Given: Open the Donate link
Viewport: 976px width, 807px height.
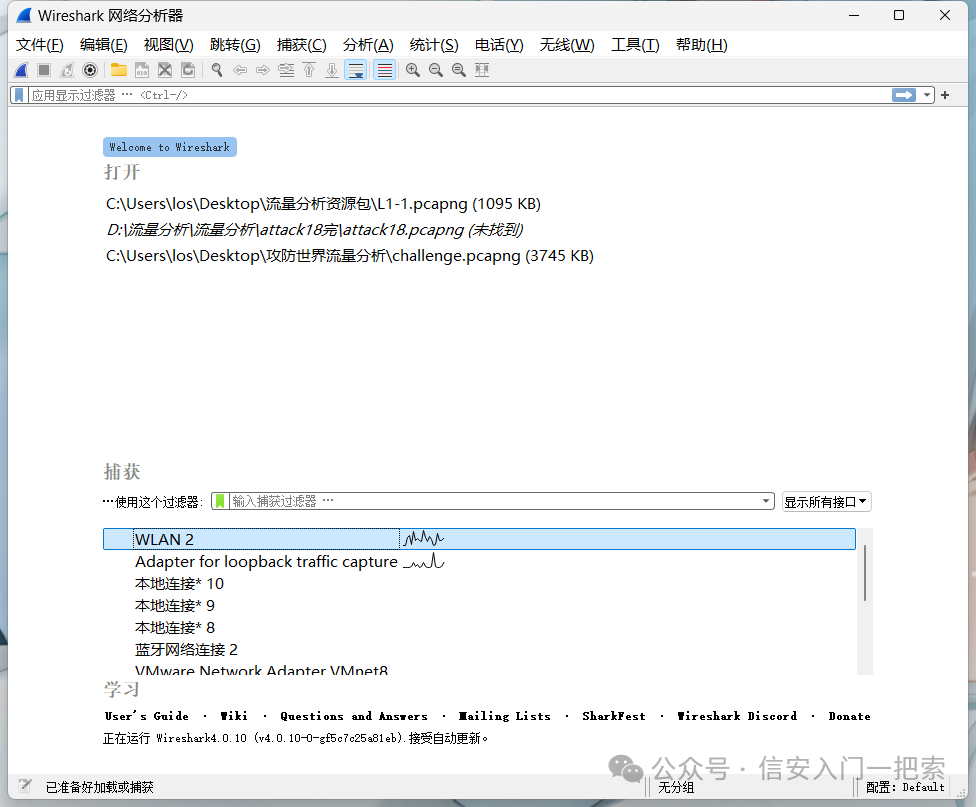Looking at the screenshot, I should coord(849,716).
